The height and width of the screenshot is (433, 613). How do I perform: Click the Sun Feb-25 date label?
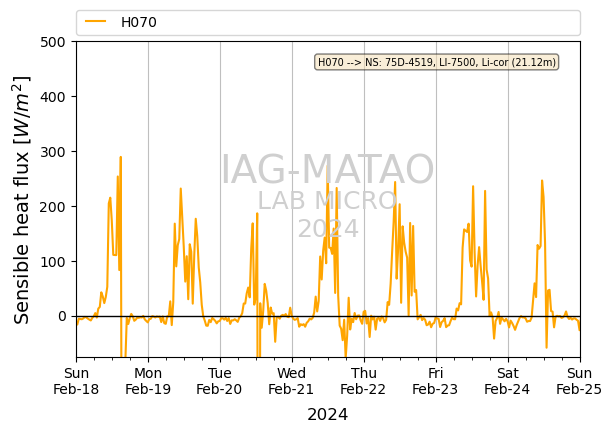(579, 381)
